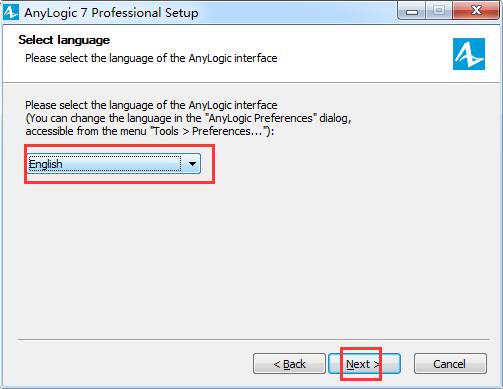Minimize the AnyLogic Setup window
This screenshot has height=389, width=503.
(x=412, y=12)
